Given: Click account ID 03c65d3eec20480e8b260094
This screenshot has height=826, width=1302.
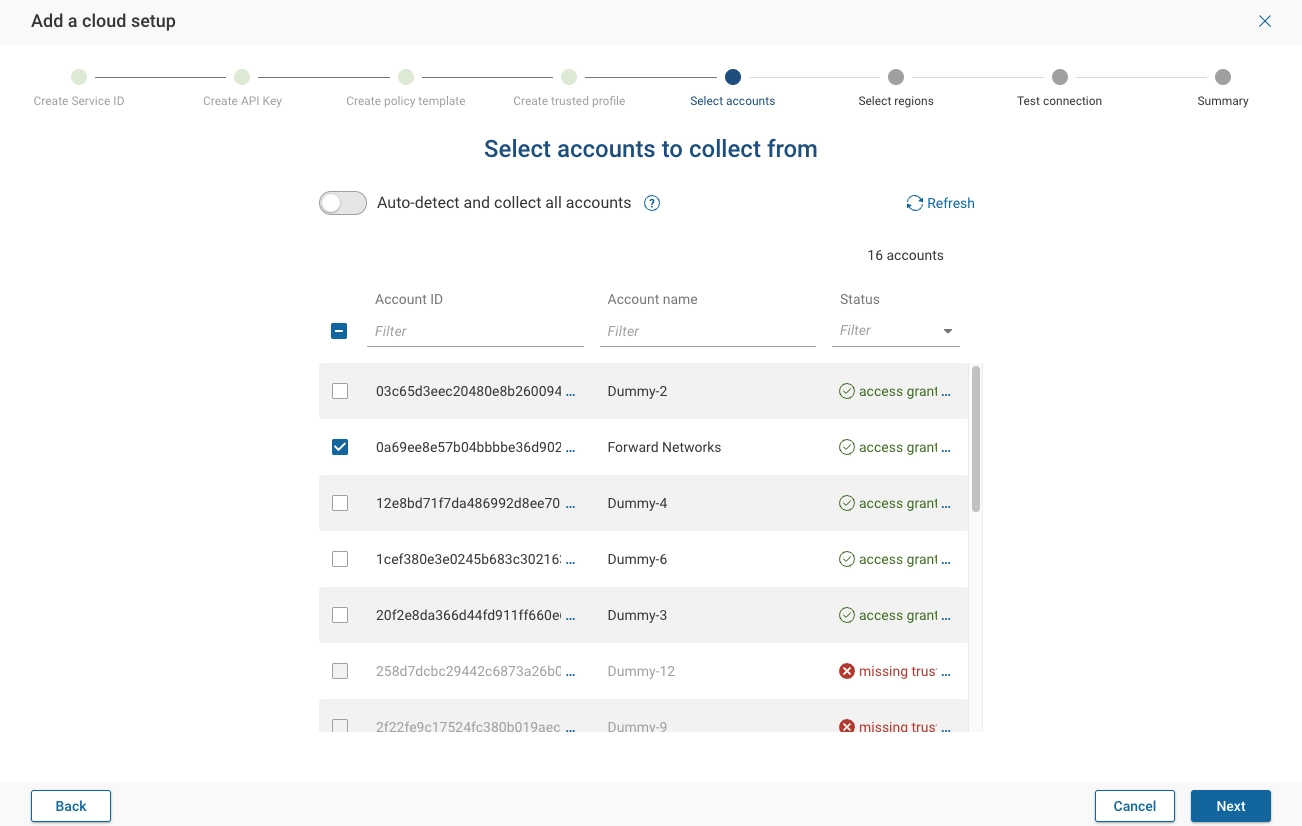Looking at the screenshot, I should (469, 391).
